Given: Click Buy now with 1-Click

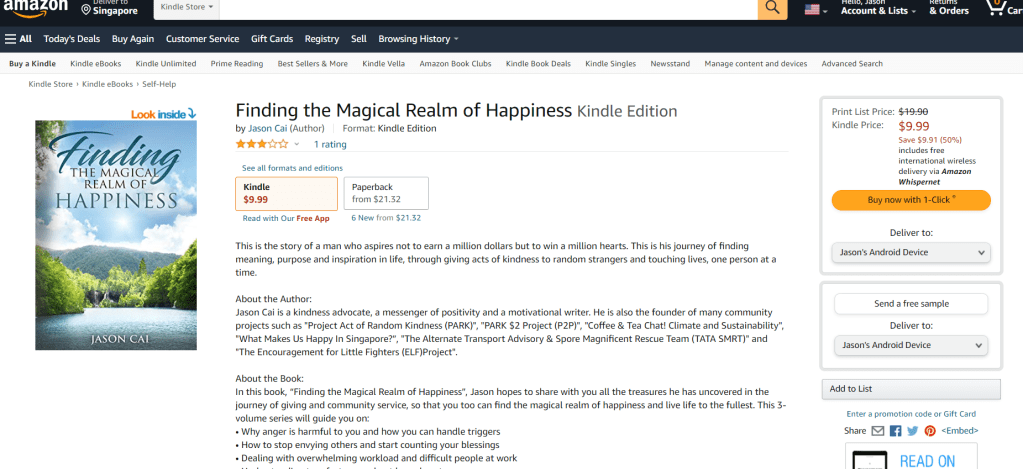Looking at the screenshot, I should pyautogui.click(x=911, y=200).
